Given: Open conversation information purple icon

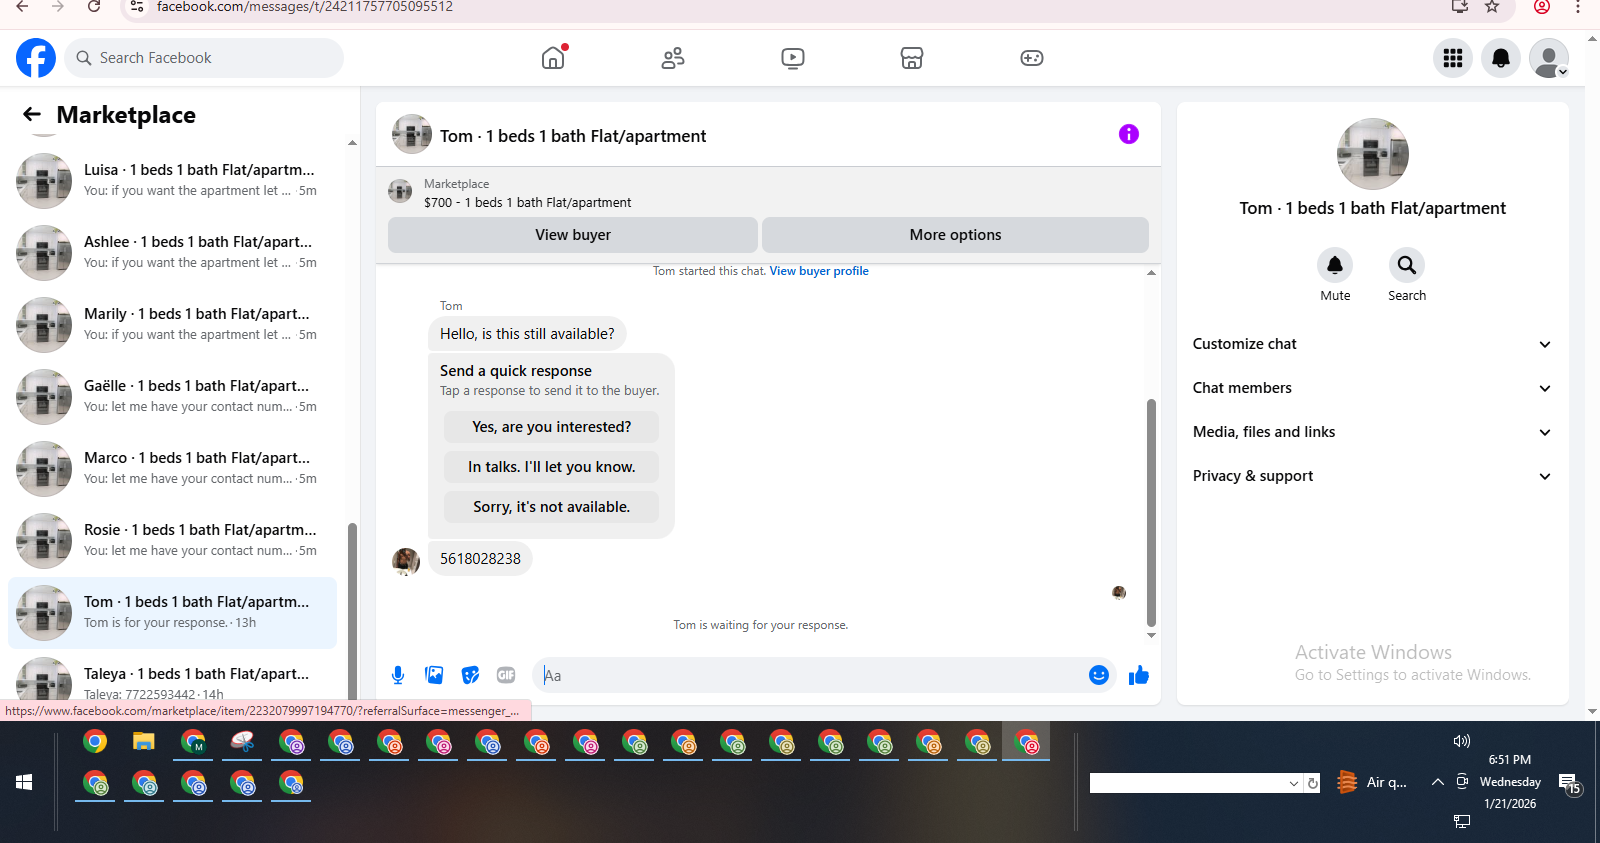Looking at the screenshot, I should 1129,134.
